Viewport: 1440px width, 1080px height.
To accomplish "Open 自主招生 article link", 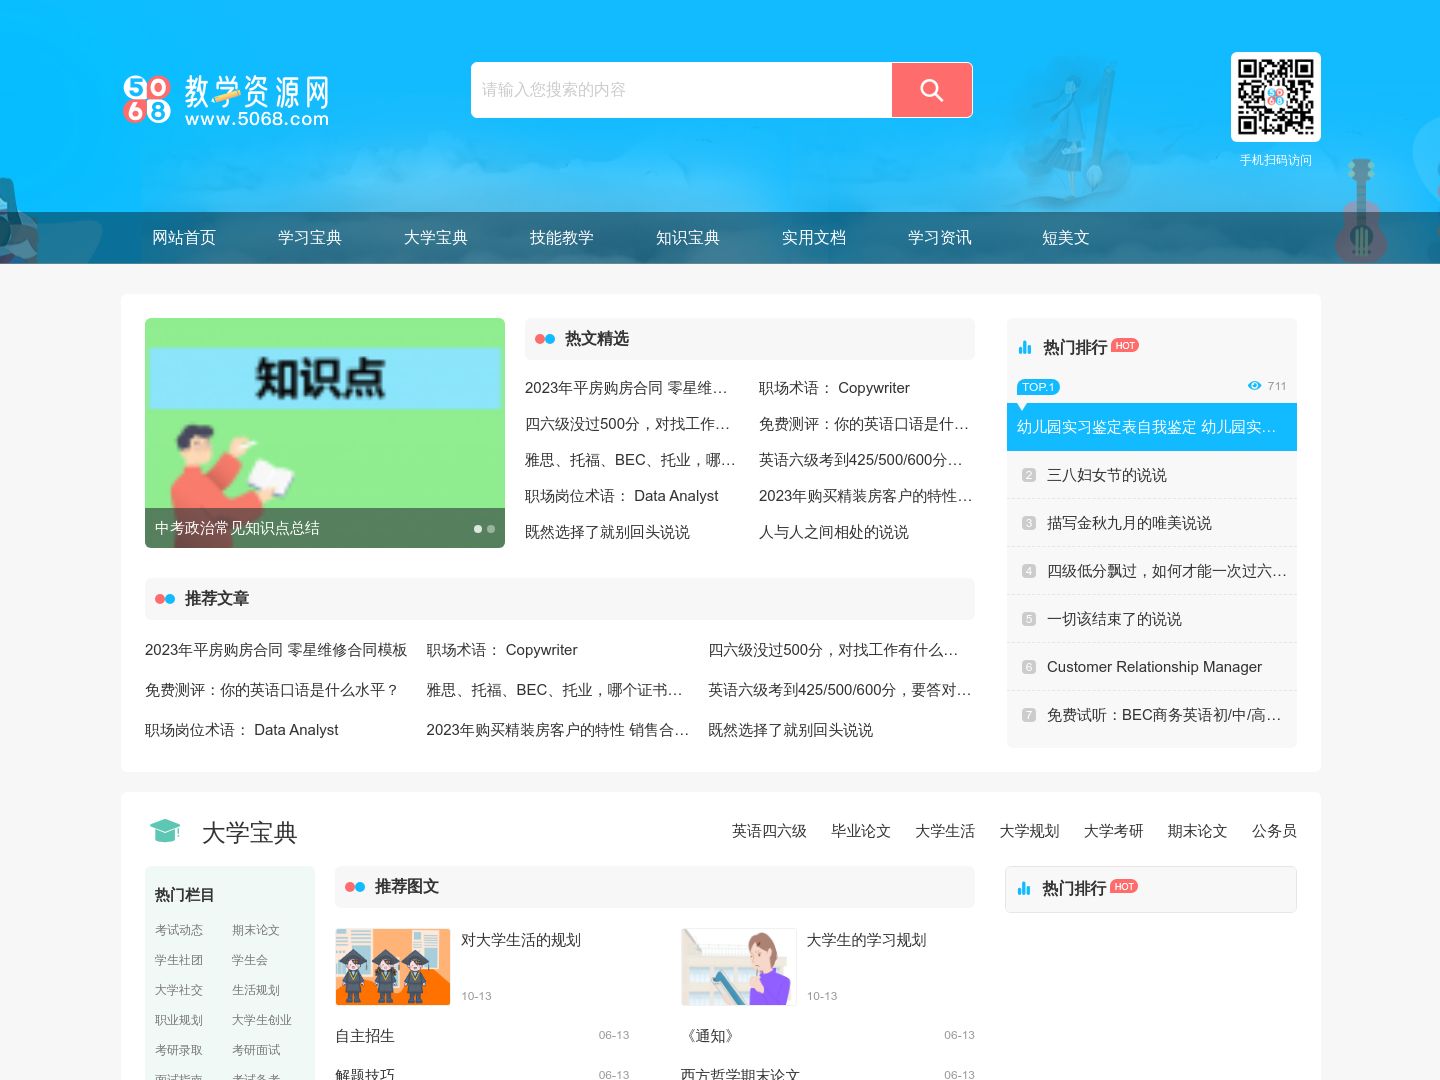I will [365, 1036].
